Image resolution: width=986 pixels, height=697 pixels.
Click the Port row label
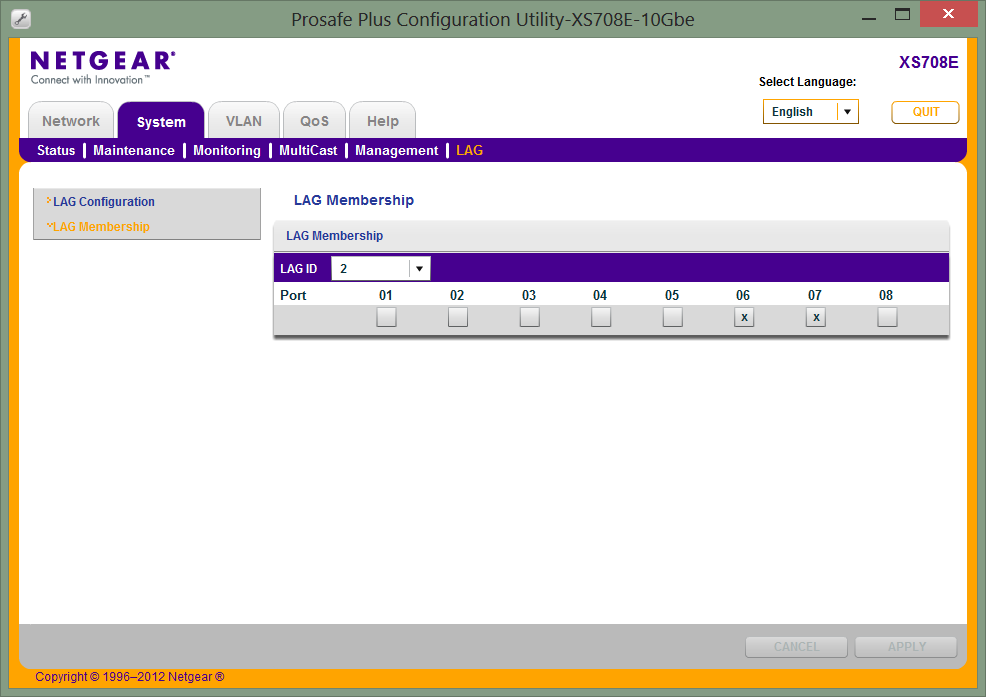tap(293, 295)
